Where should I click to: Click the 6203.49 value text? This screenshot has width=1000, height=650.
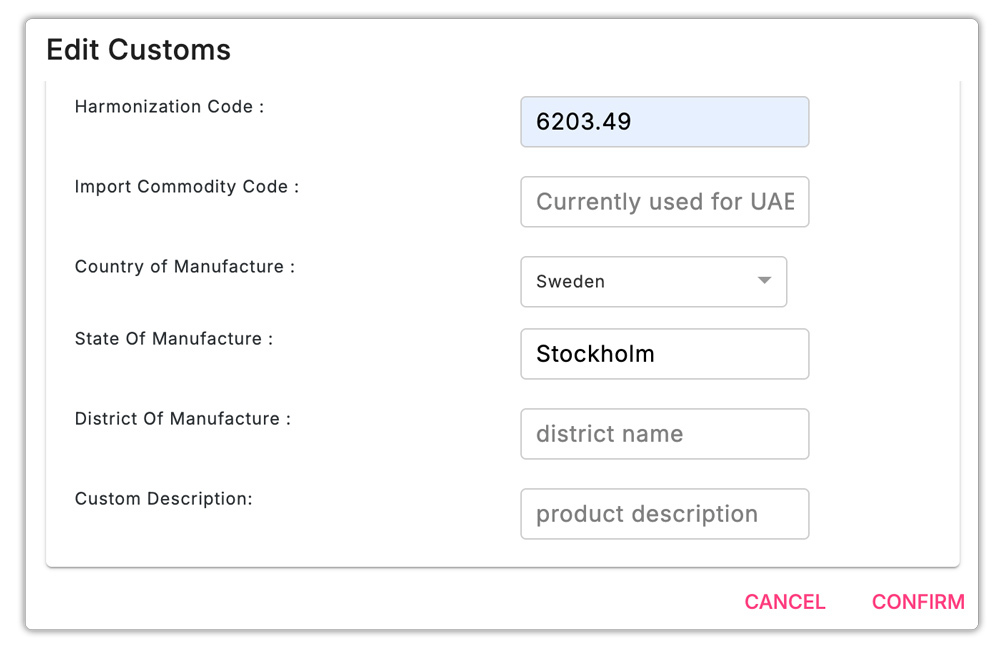pos(584,122)
